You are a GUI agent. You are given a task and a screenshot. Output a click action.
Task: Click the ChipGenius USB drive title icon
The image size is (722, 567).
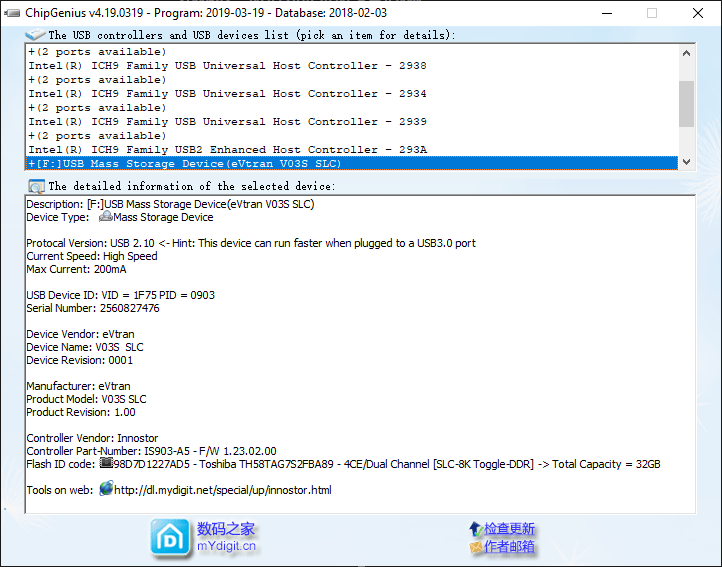pos(12,13)
